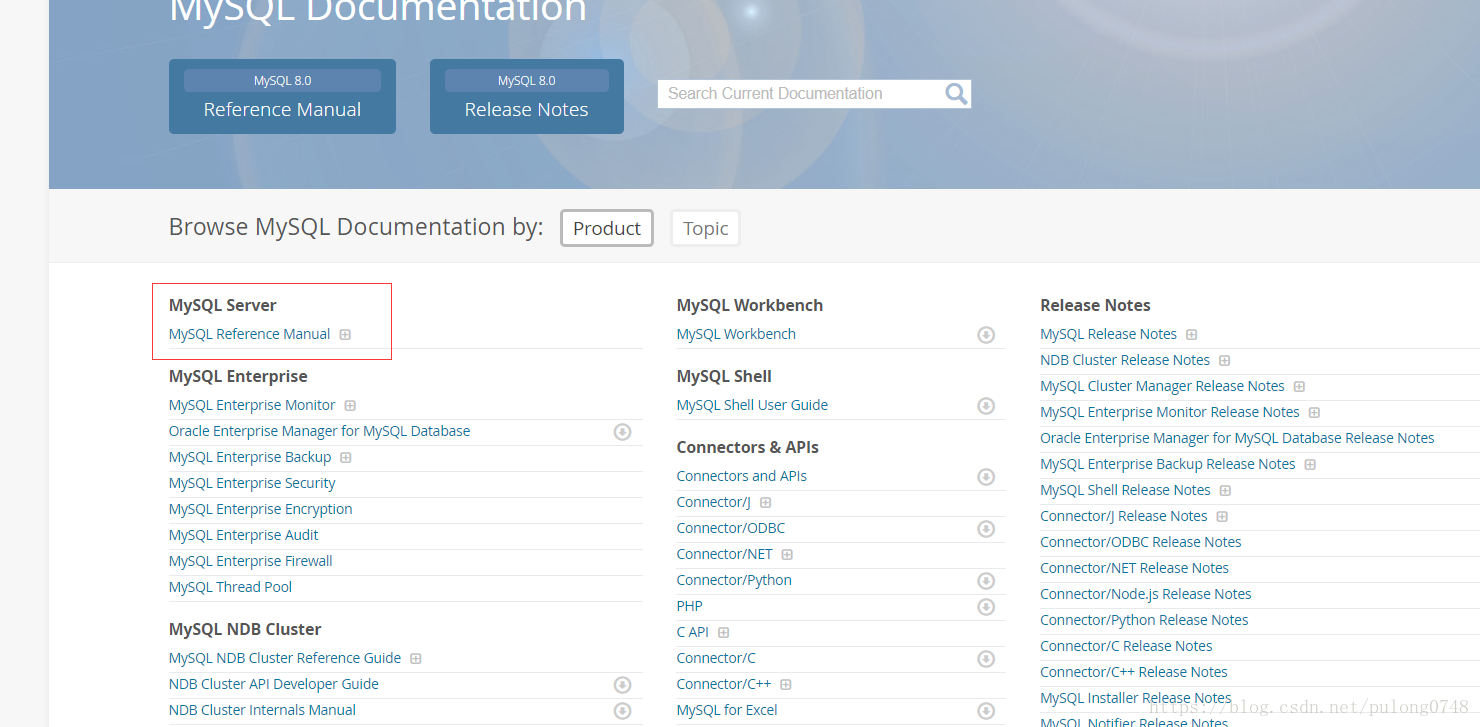Expand MySQL Shell Release Notes versions
The image size is (1480, 727).
point(1226,491)
